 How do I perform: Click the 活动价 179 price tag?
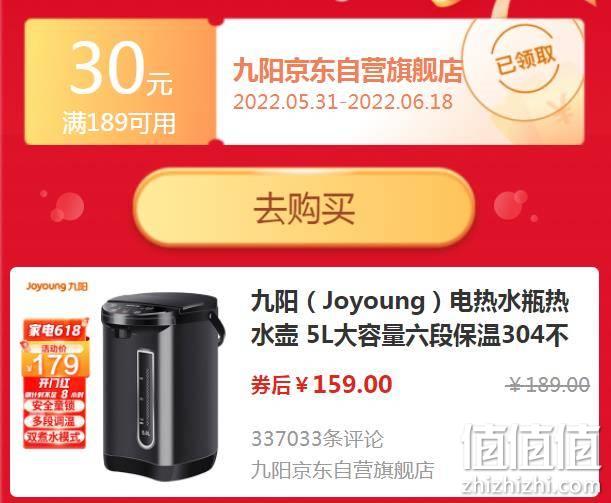tap(55, 360)
